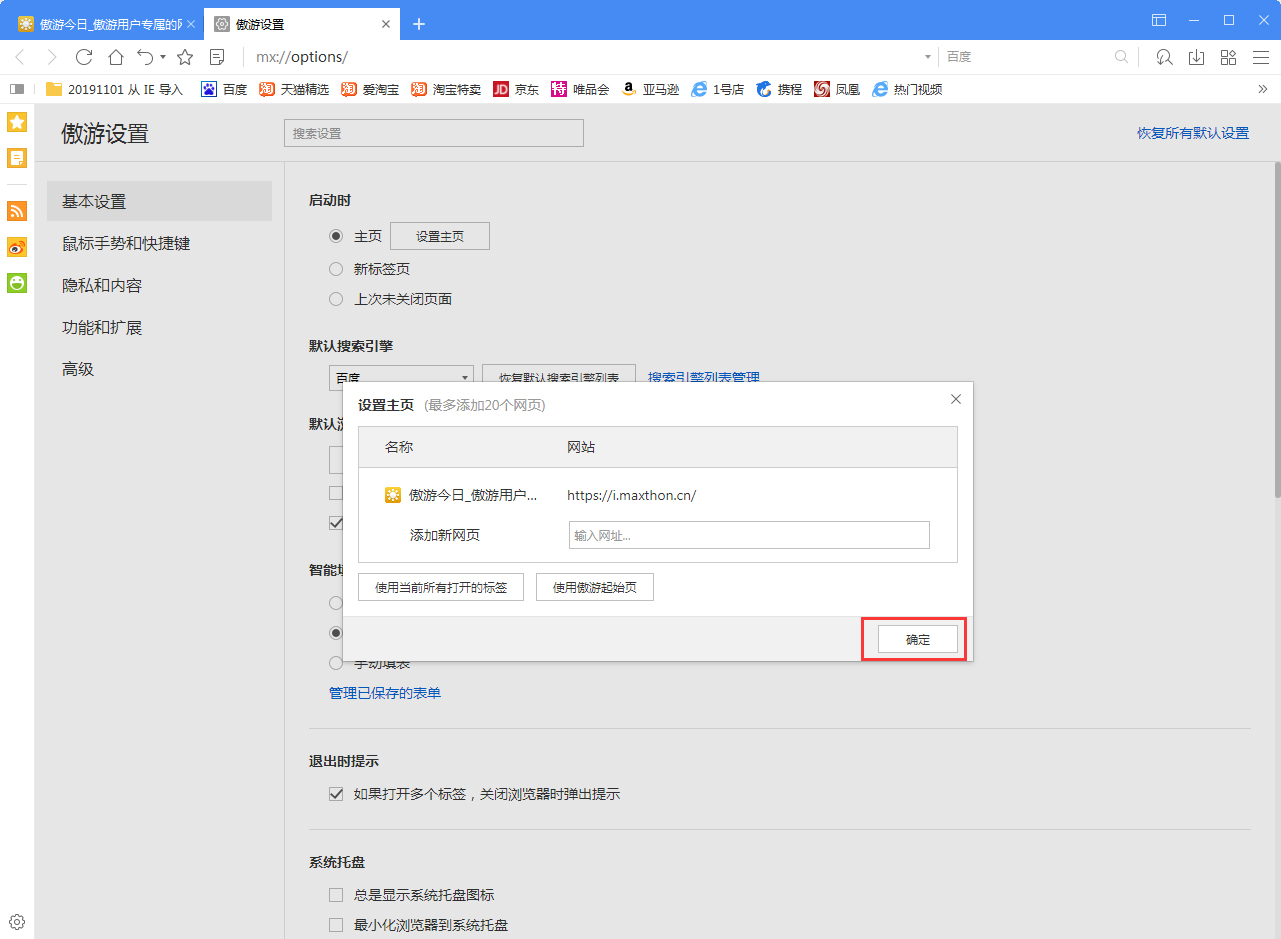Switch to the 傲游今日 tab
This screenshot has width=1281, height=939.
pos(100,24)
